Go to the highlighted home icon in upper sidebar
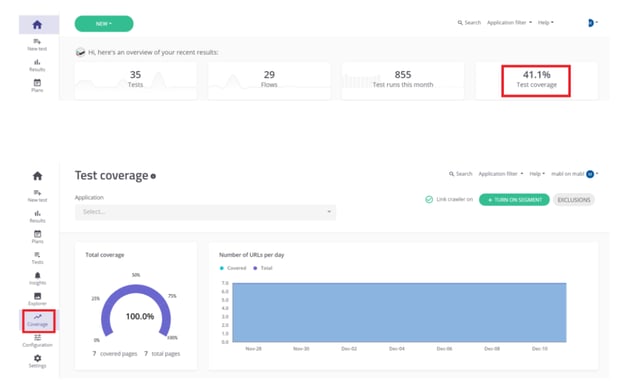The image size is (624, 386). click(37, 25)
